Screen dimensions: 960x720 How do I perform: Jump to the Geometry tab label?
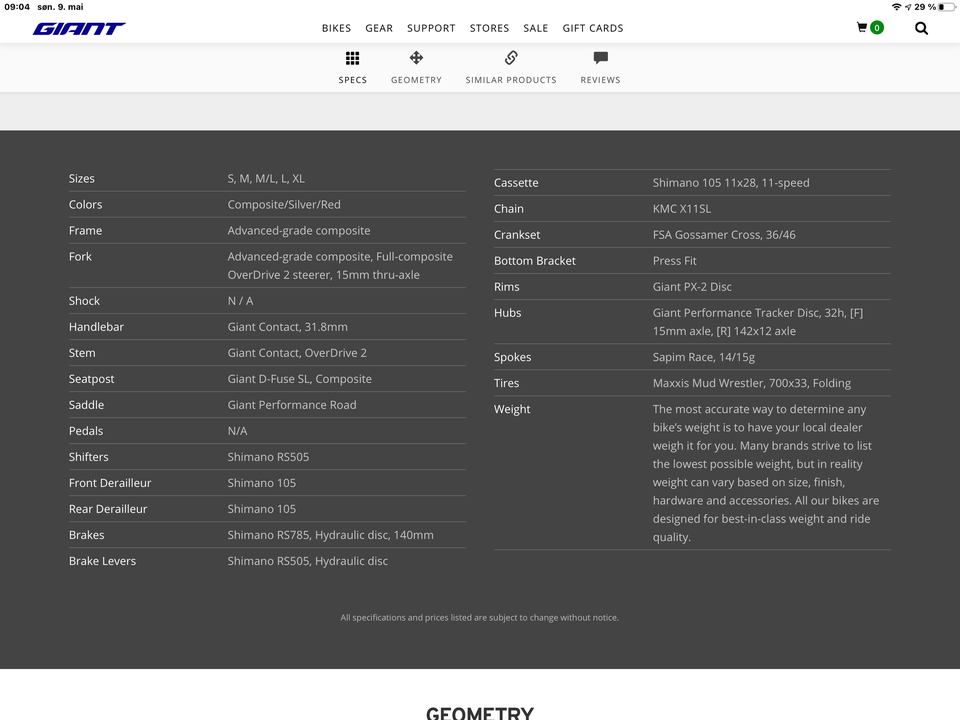pos(416,80)
